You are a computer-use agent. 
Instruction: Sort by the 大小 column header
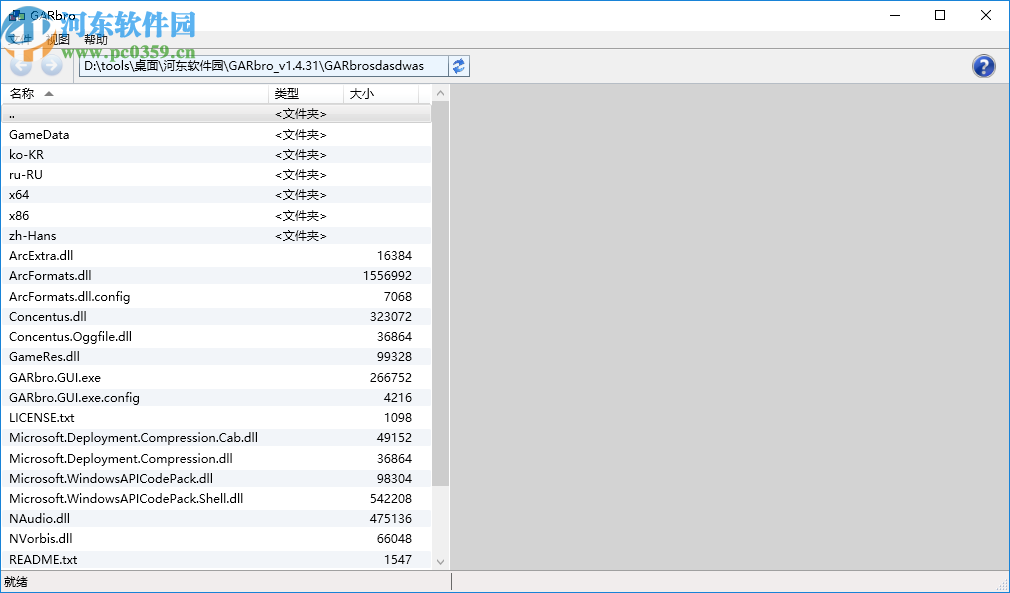point(381,94)
